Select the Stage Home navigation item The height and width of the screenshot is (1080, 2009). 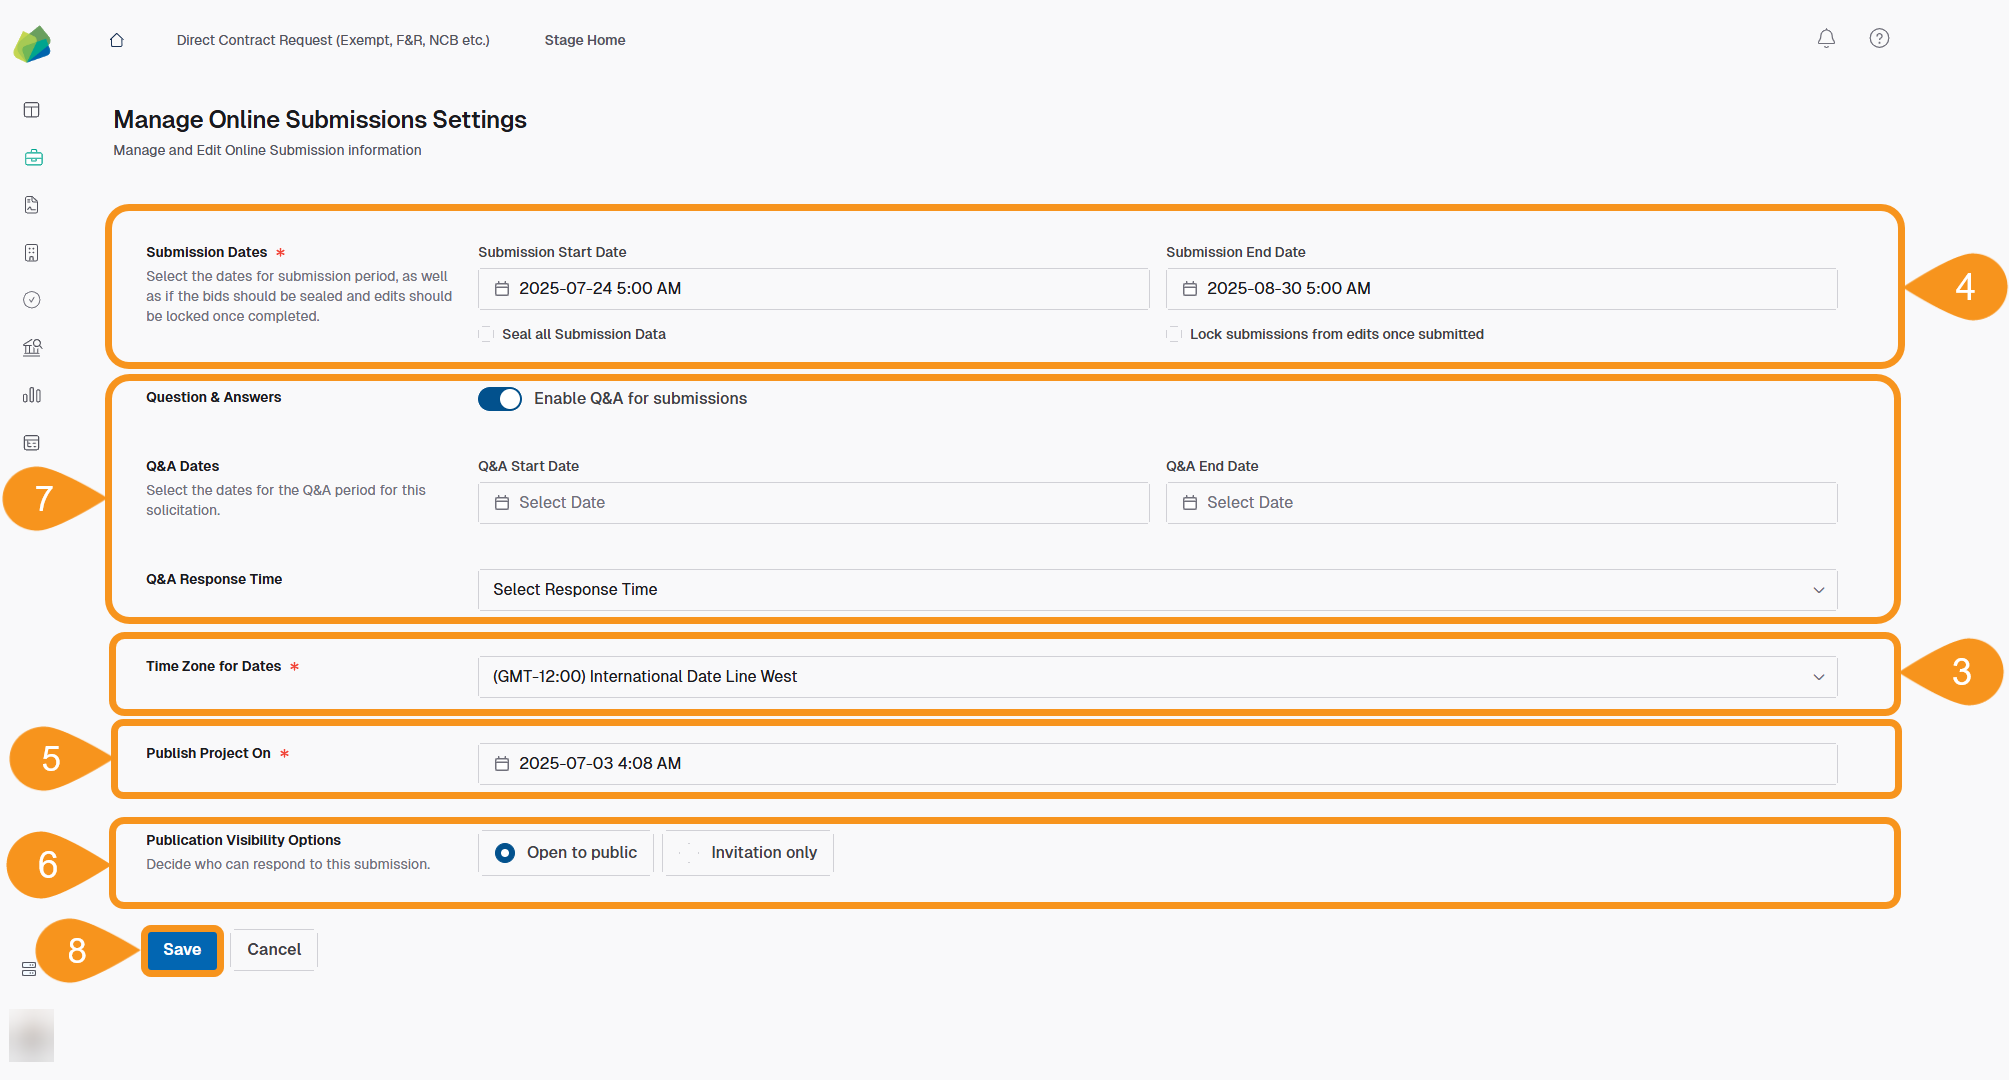tap(584, 40)
